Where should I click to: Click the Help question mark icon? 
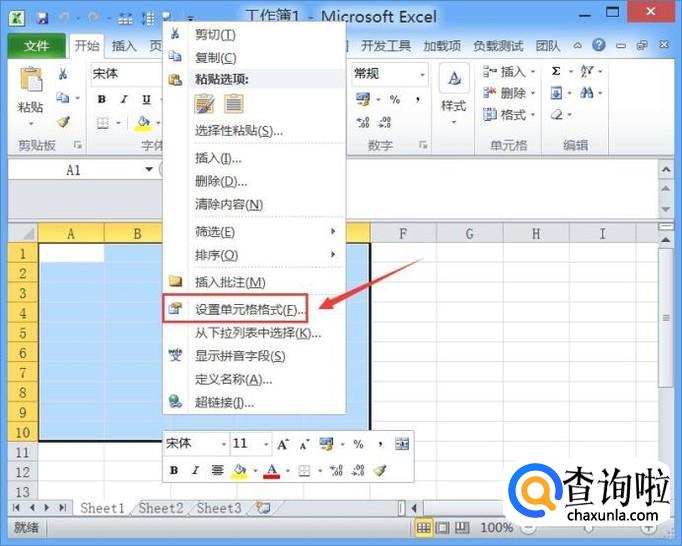tap(599, 45)
